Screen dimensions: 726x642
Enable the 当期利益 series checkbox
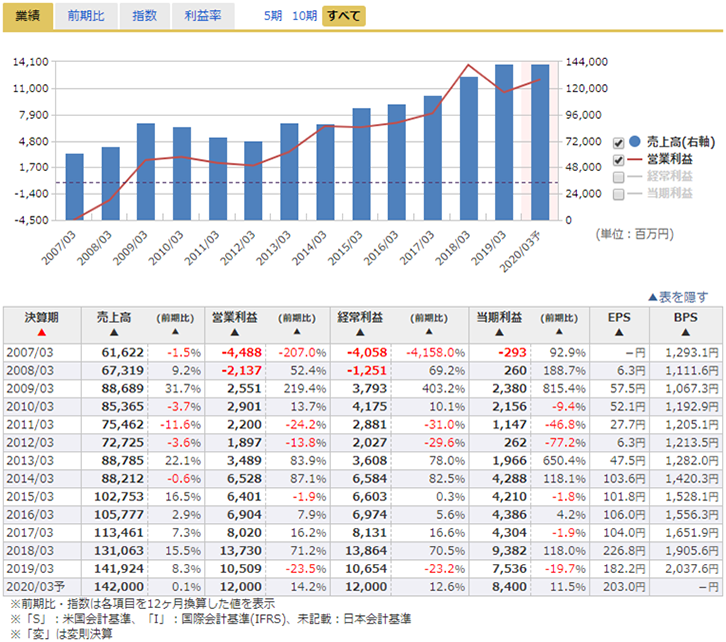tap(618, 194)
